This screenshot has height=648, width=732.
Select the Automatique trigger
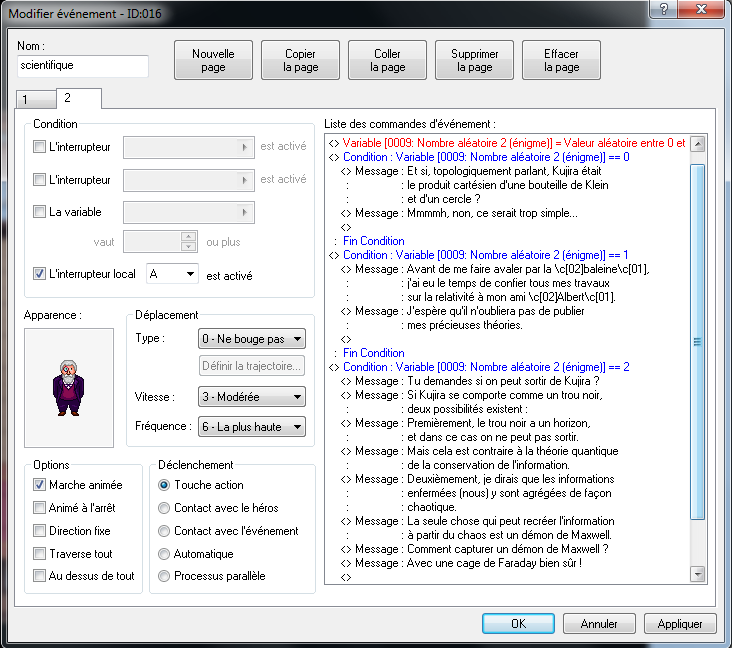point(164,554)
